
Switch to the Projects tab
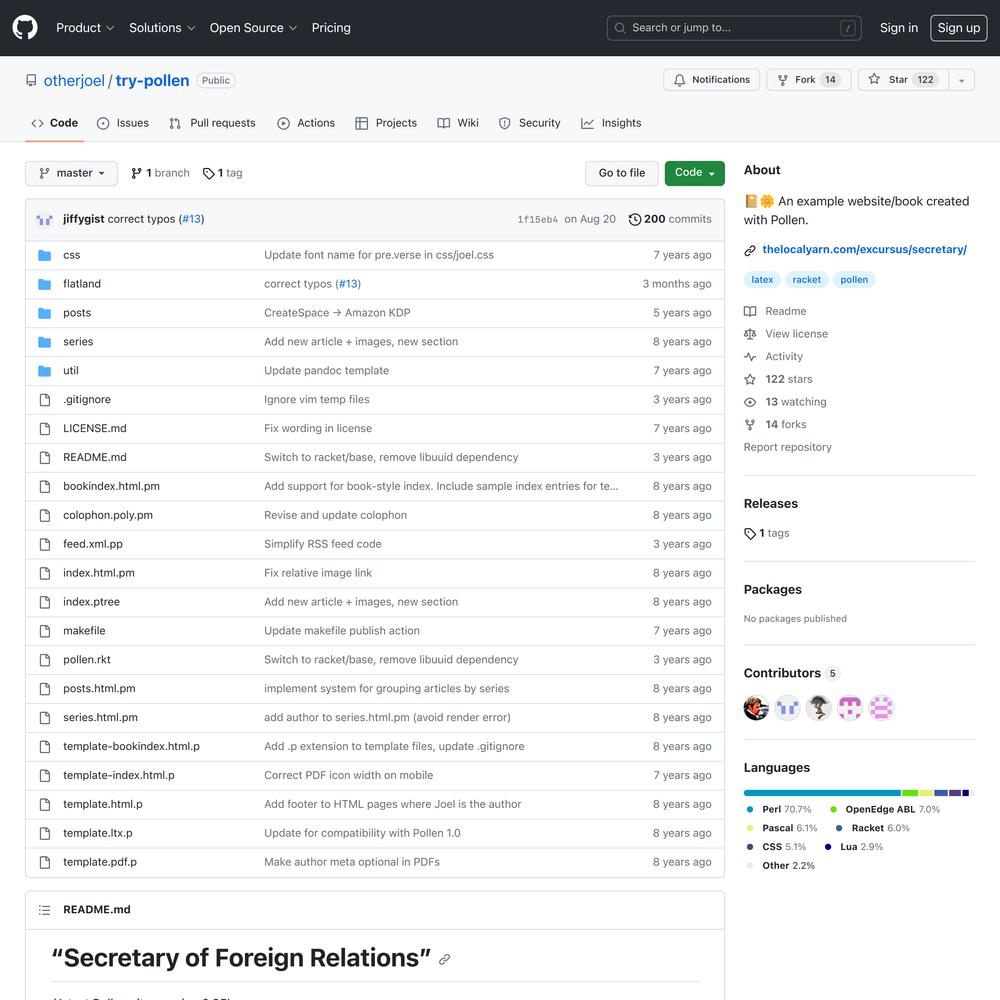[x=386, y=123]
